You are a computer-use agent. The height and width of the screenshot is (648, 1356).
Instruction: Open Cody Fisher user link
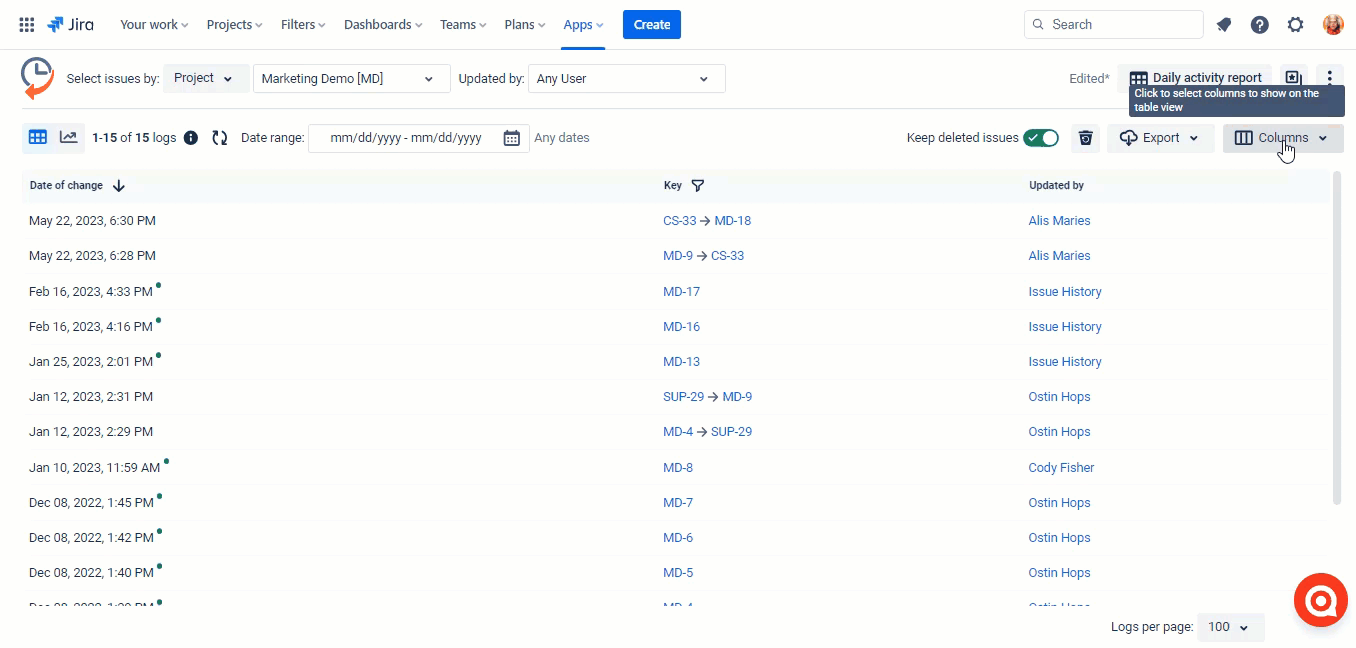pos(1061,468)
